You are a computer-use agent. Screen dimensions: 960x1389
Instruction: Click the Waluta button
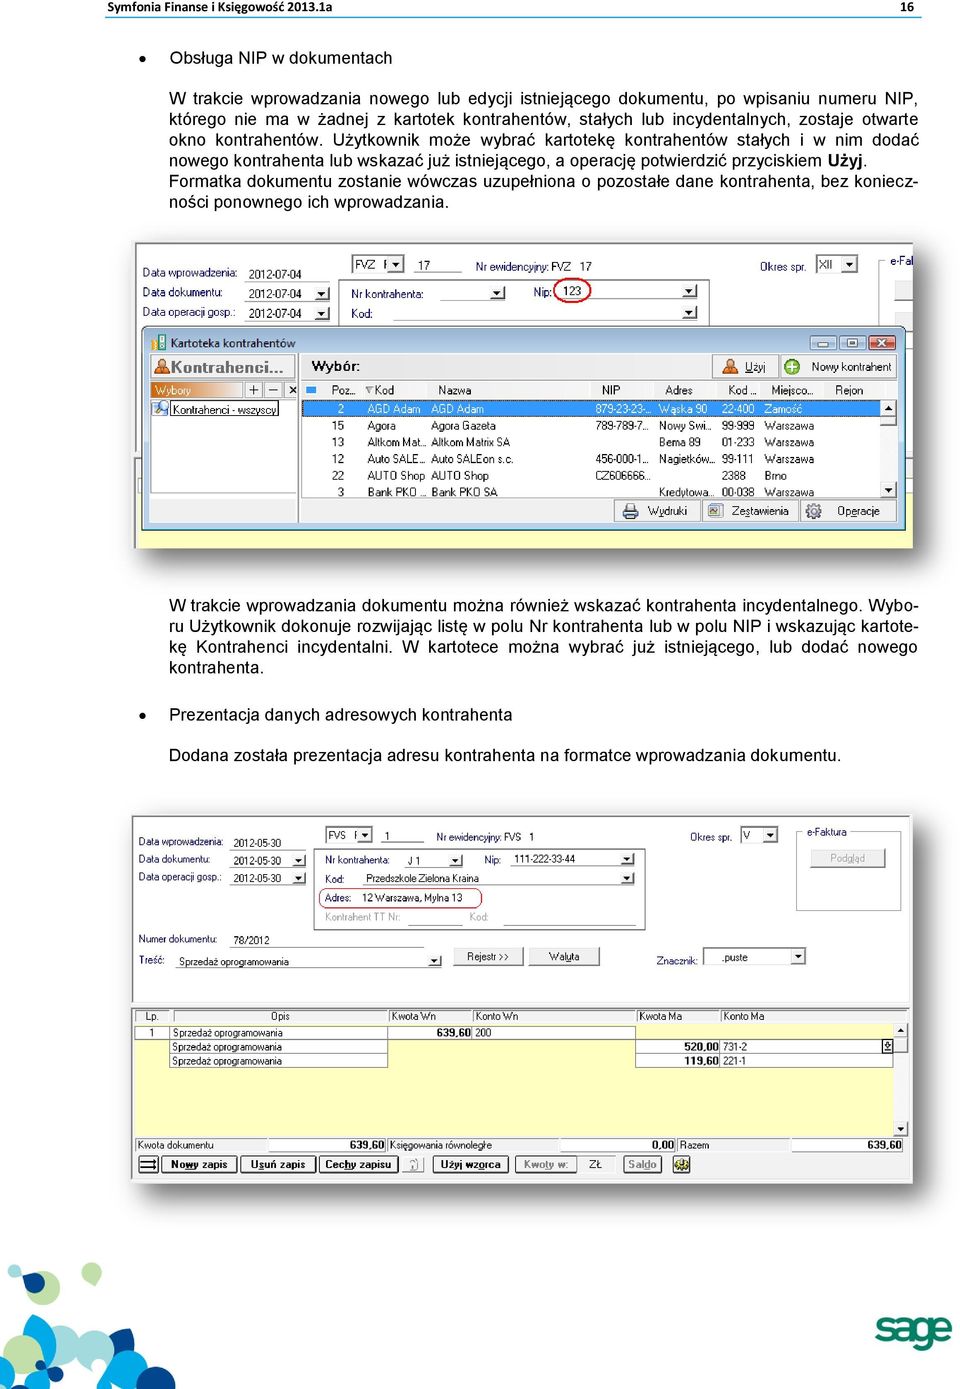(564, 957)
